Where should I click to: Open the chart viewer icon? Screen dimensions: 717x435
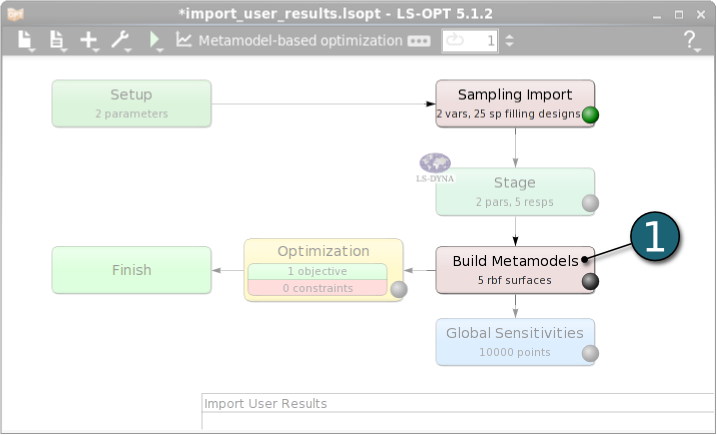184,40
